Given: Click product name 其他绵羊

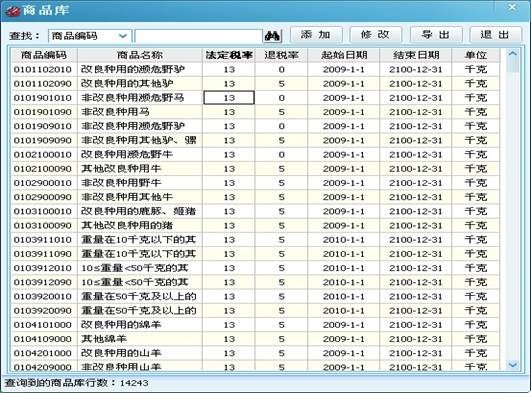Looking at the screenshot, I should (104, 339).
